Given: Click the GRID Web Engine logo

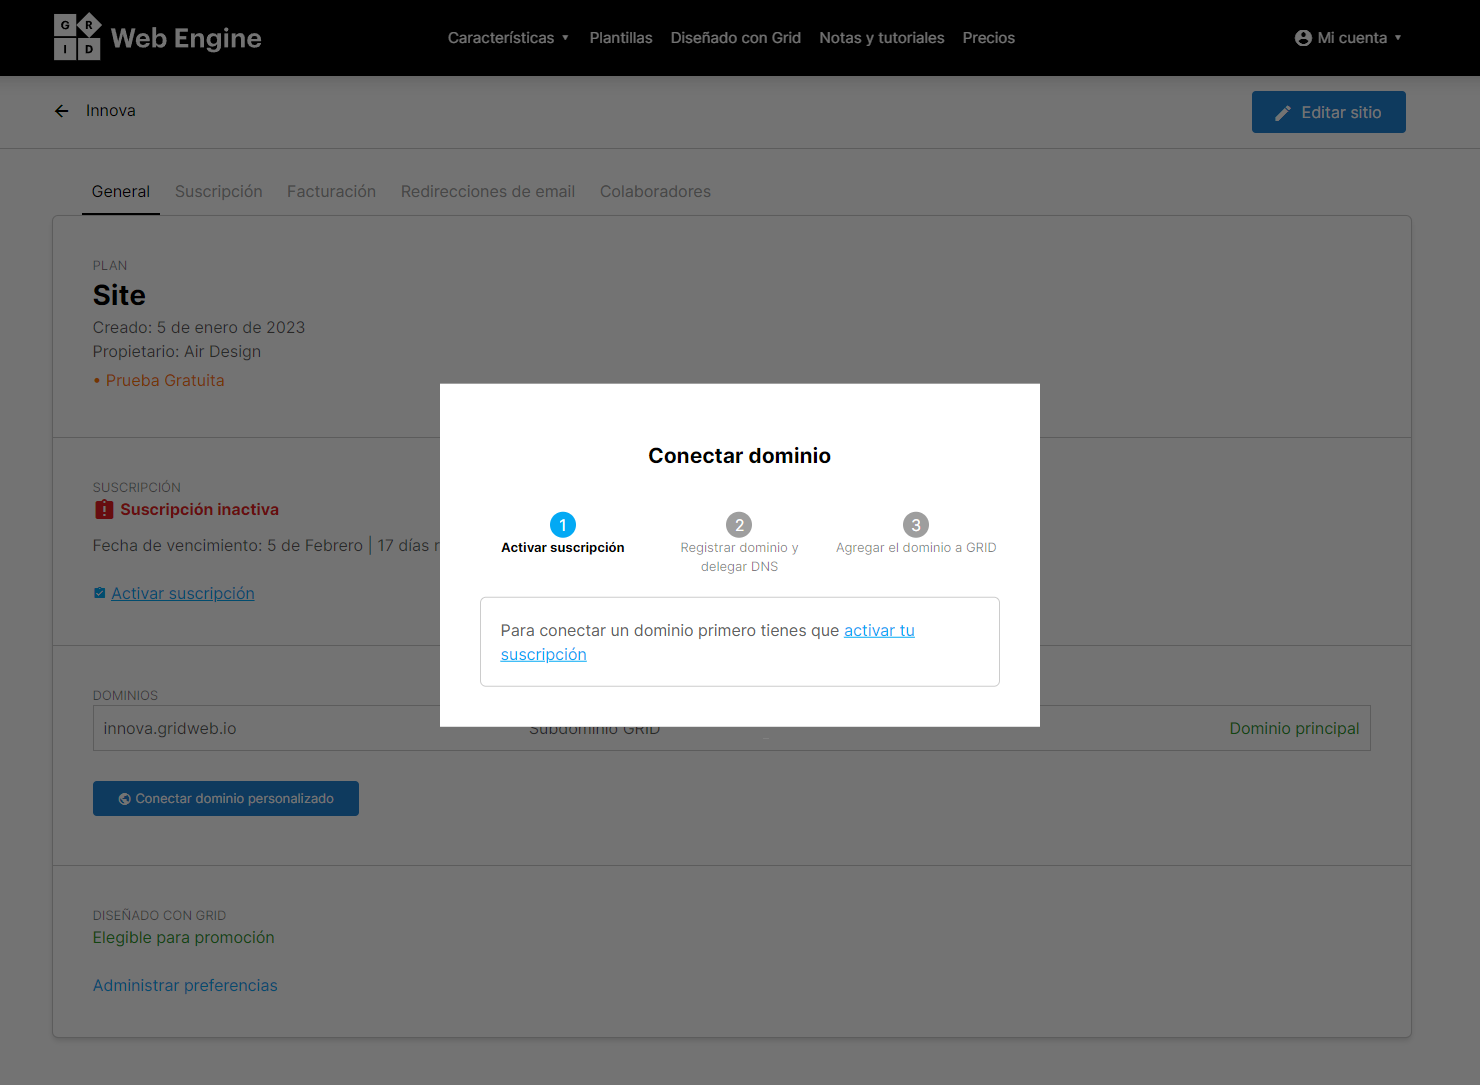Looking at the screenshot, I should pos(157,37).
